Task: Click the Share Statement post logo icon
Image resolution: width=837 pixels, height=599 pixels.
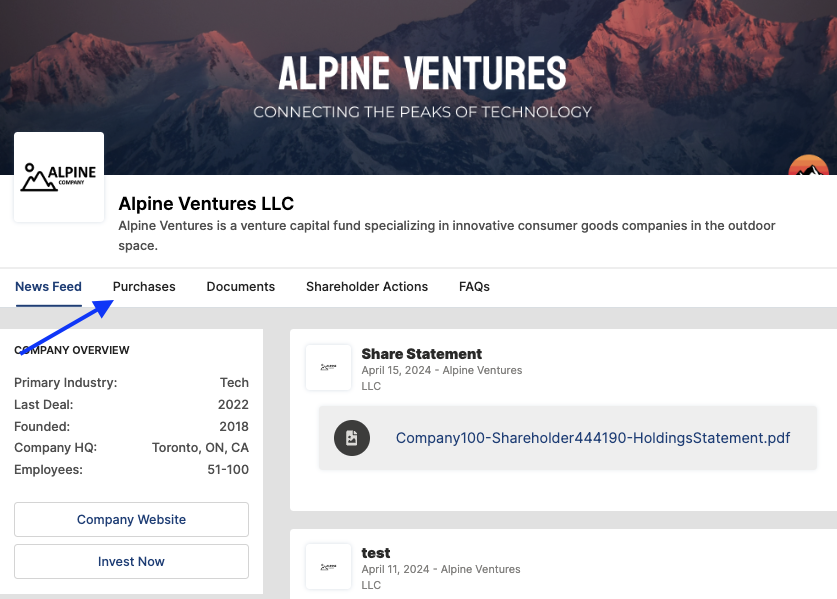Action: 328,367
